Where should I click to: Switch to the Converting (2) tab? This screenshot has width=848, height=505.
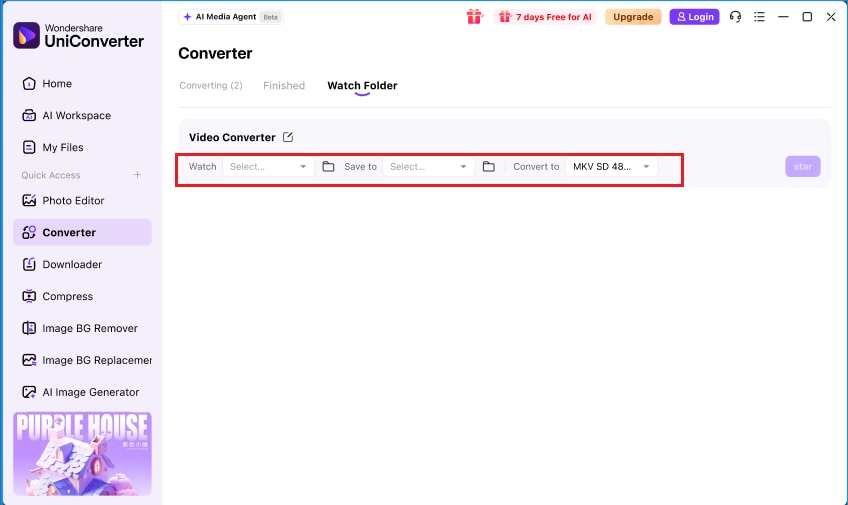[x=211, y=85]
